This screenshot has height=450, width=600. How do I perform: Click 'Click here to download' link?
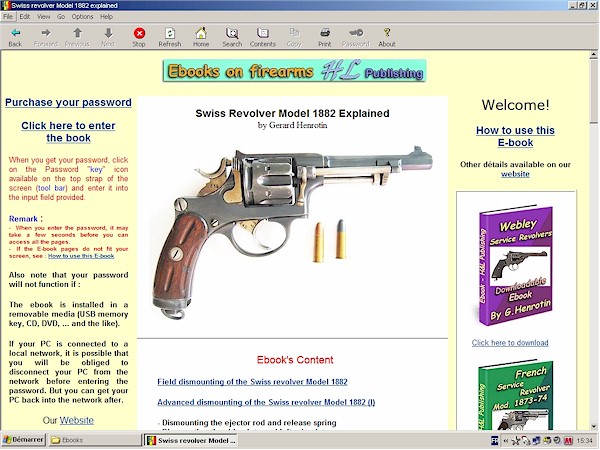510,343
